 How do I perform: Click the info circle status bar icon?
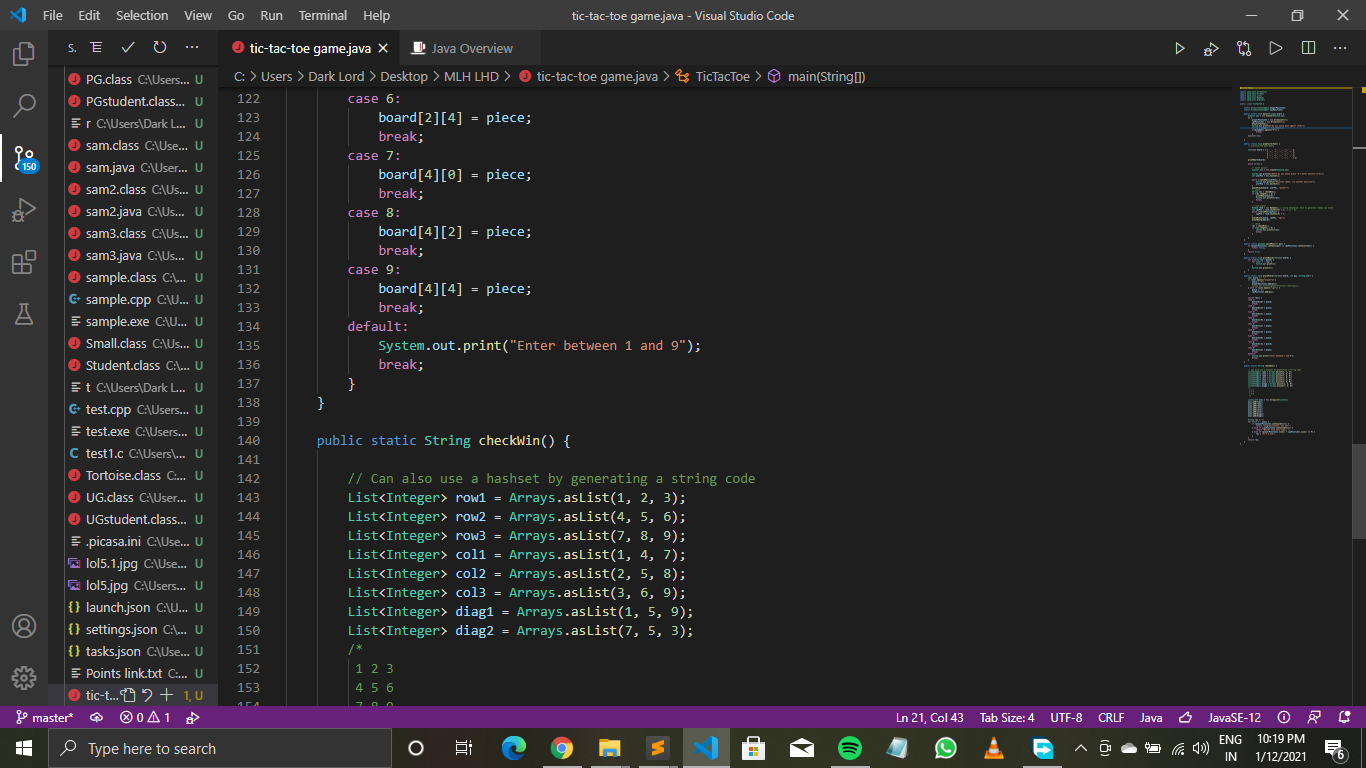[1284, 717]
